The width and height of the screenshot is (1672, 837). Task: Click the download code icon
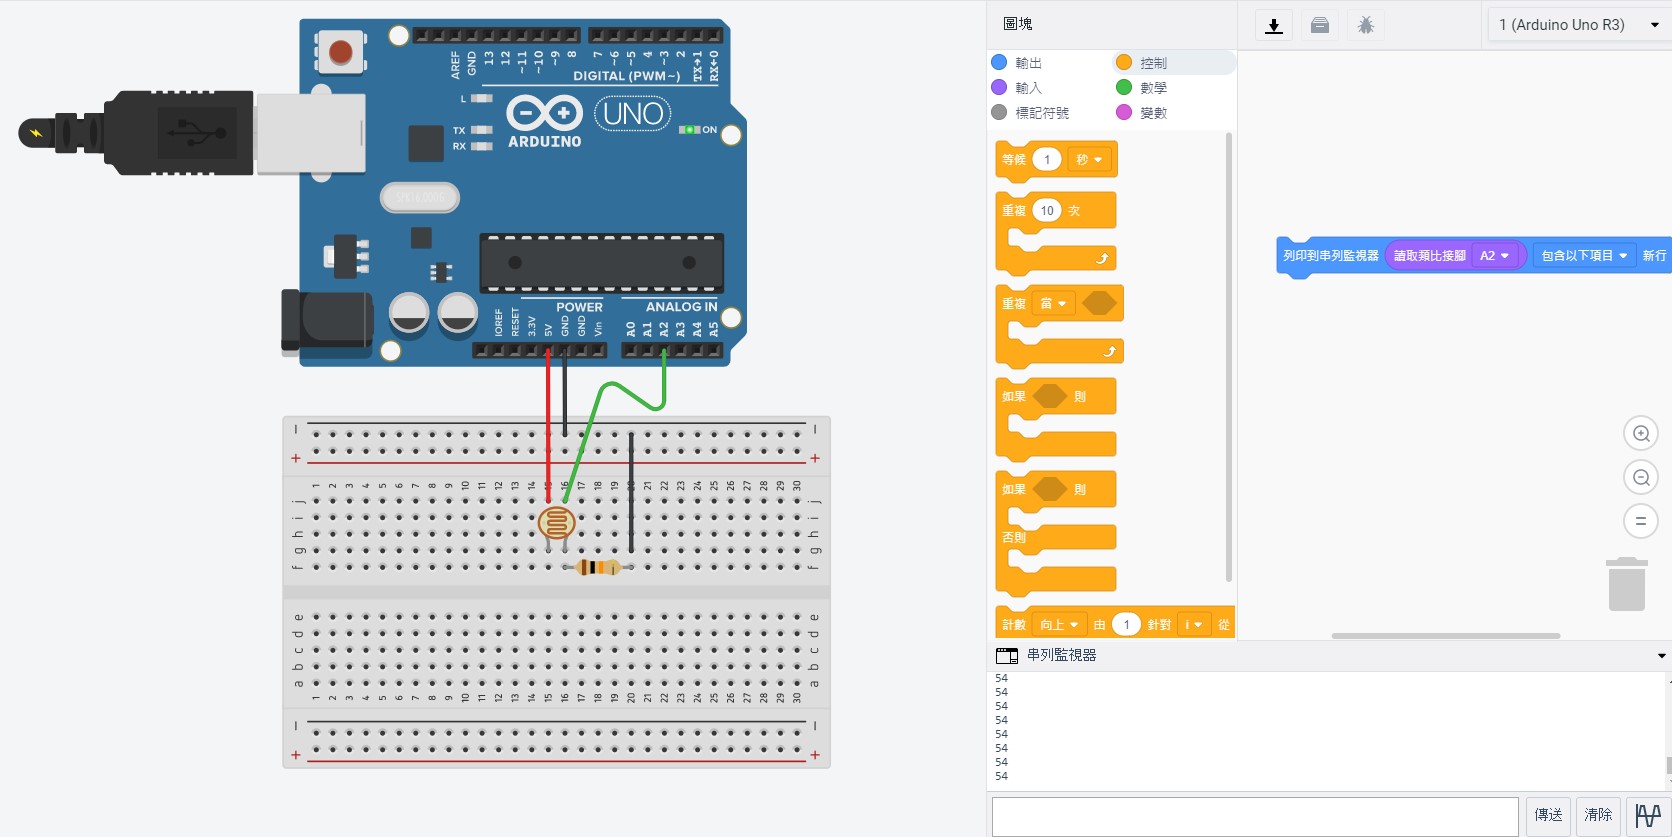pyautogui.click(x=1274, y=26)
